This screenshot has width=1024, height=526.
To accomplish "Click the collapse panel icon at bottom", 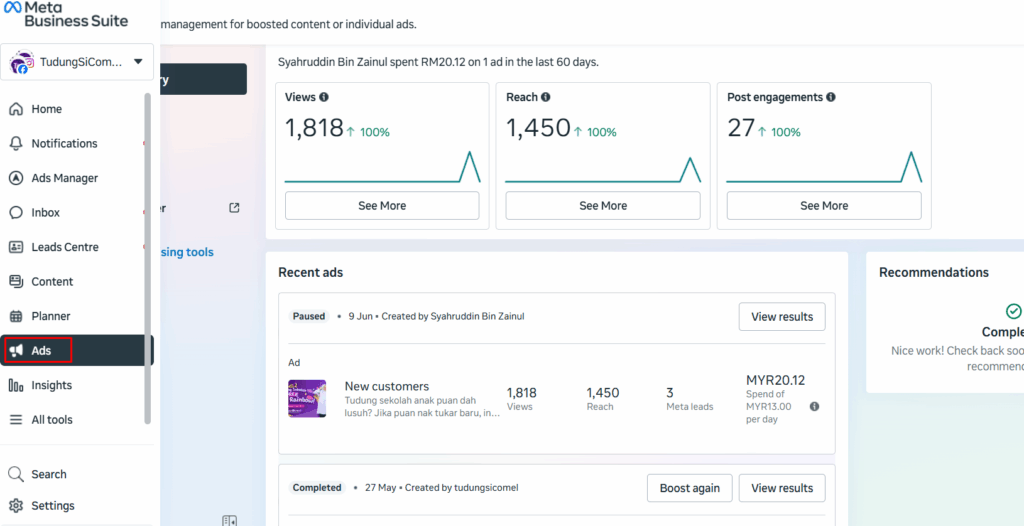I will click(229, 521).
